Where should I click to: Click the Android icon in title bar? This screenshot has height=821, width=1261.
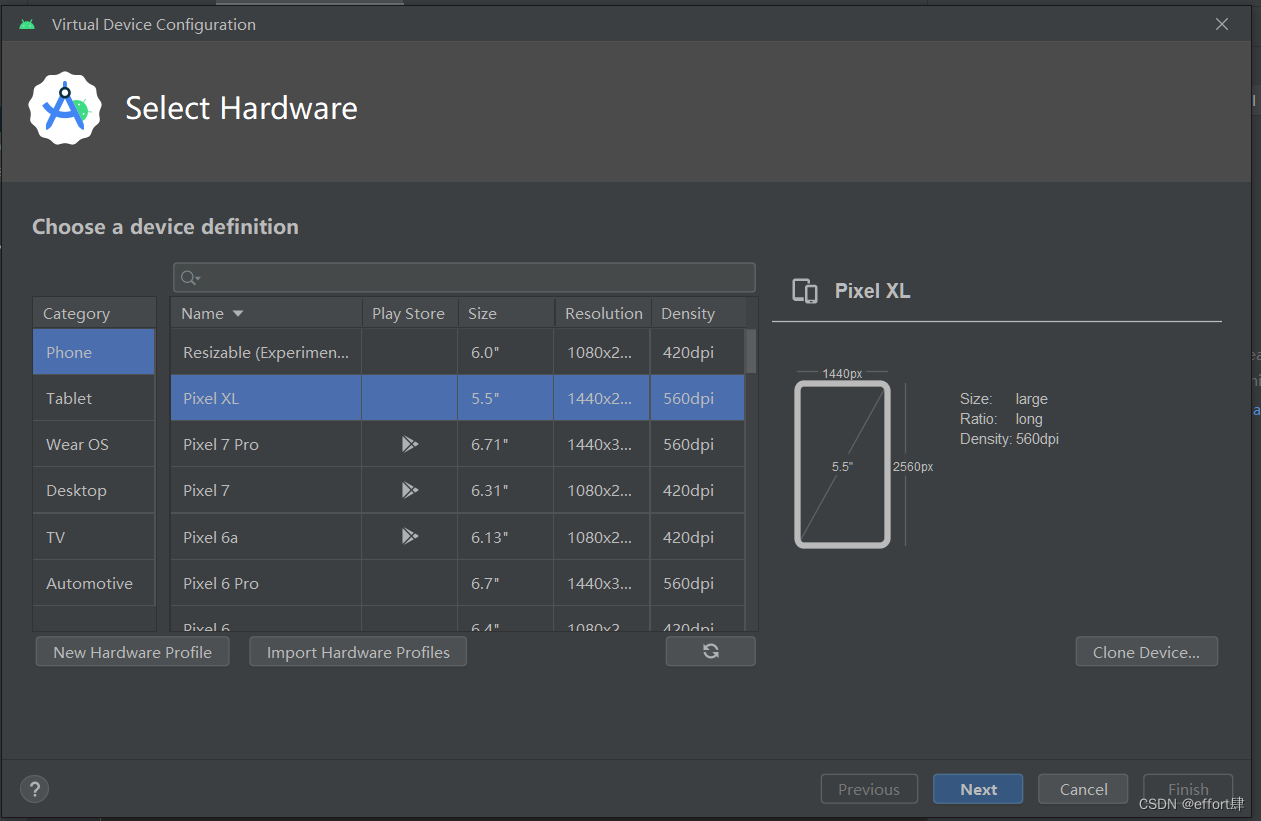coord(27,24)
